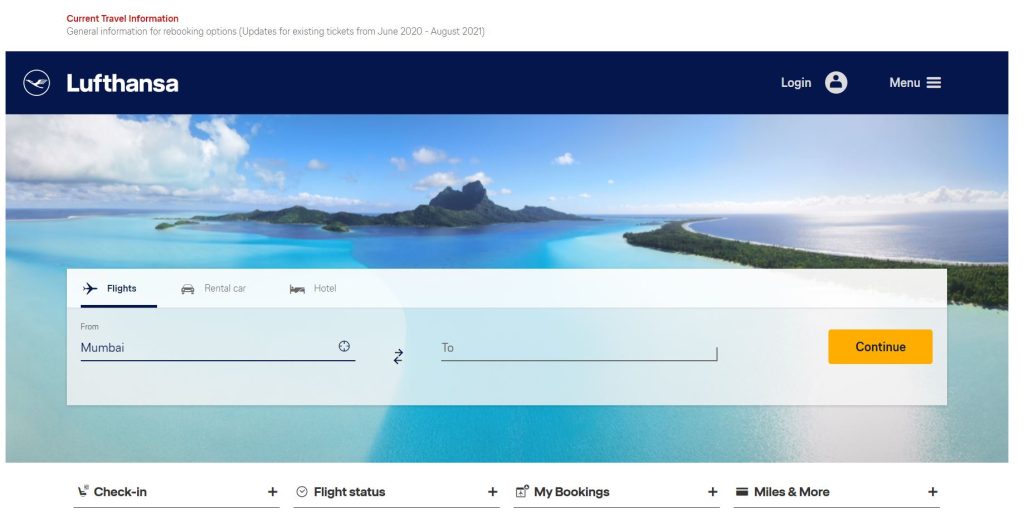Click the Login text link
Image resolution: width=1024 pixels, height=514 pixels.
tap(796, 82)
